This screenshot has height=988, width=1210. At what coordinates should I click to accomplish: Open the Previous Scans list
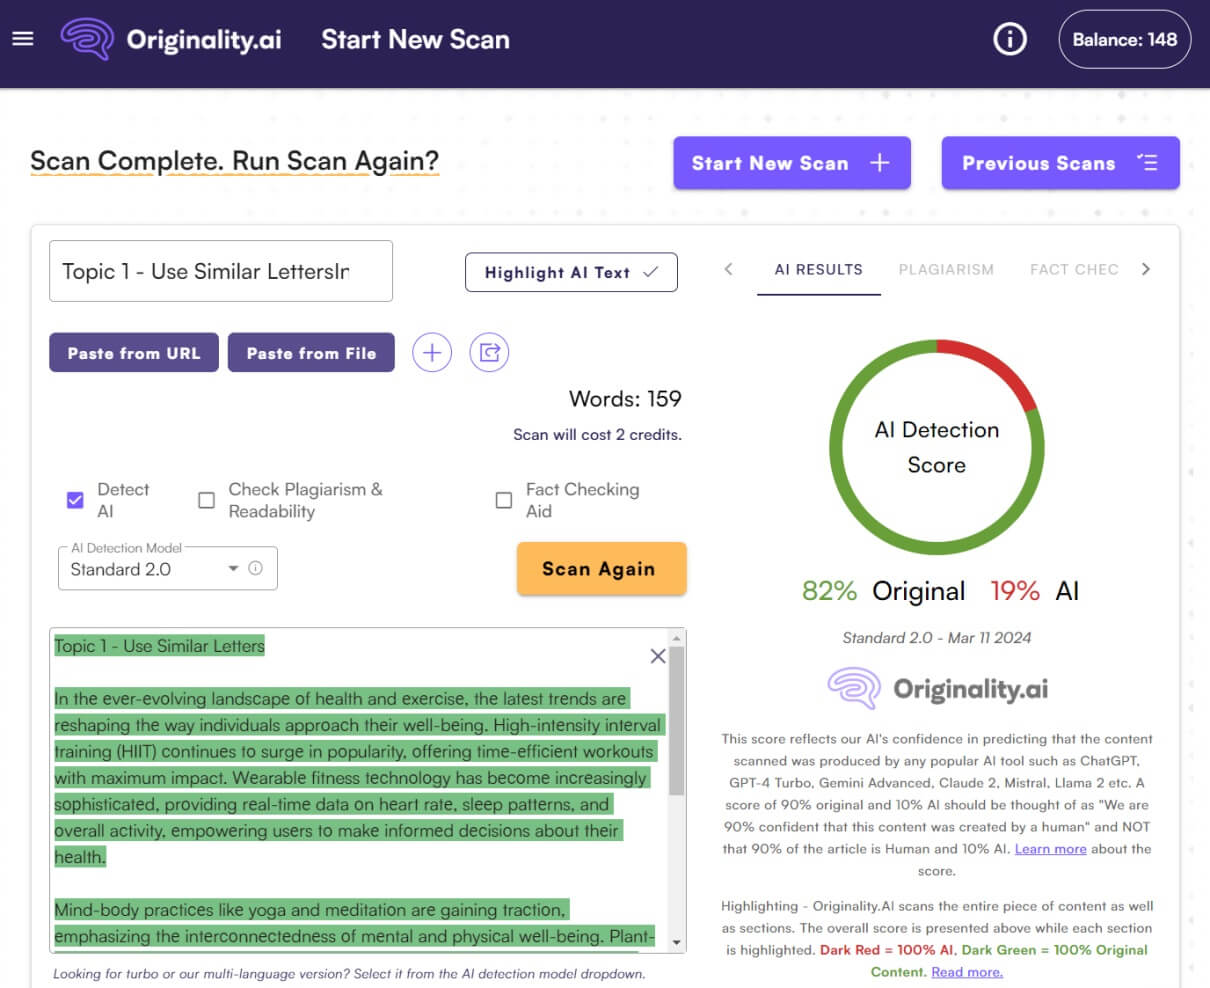[x=1060, y=163]
